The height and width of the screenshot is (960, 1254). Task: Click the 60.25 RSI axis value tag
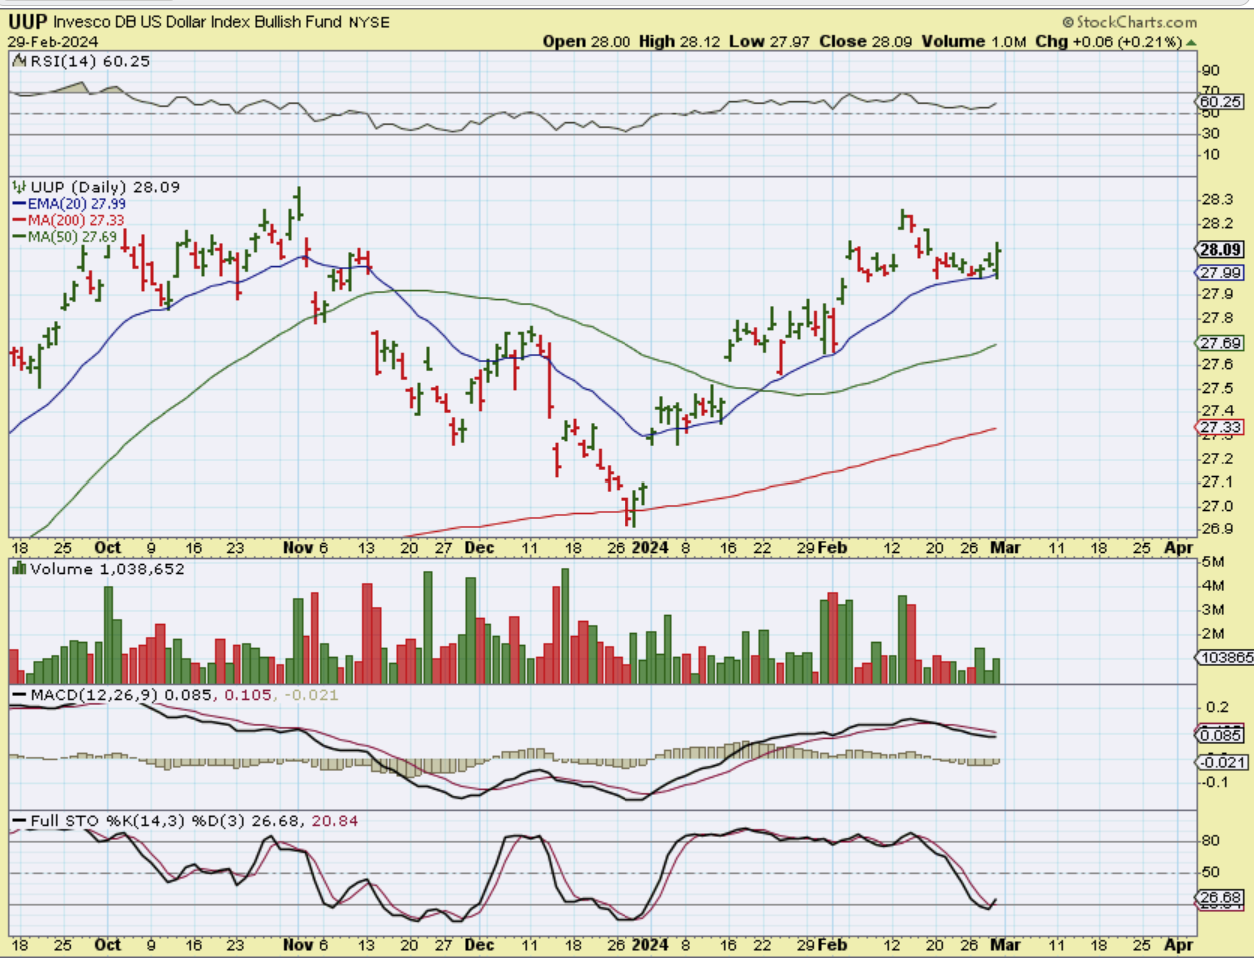[1220, 102]
